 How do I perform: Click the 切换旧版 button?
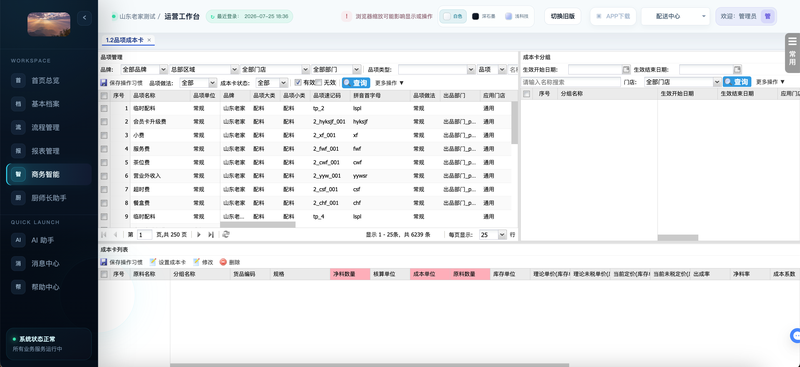(563, 16)
